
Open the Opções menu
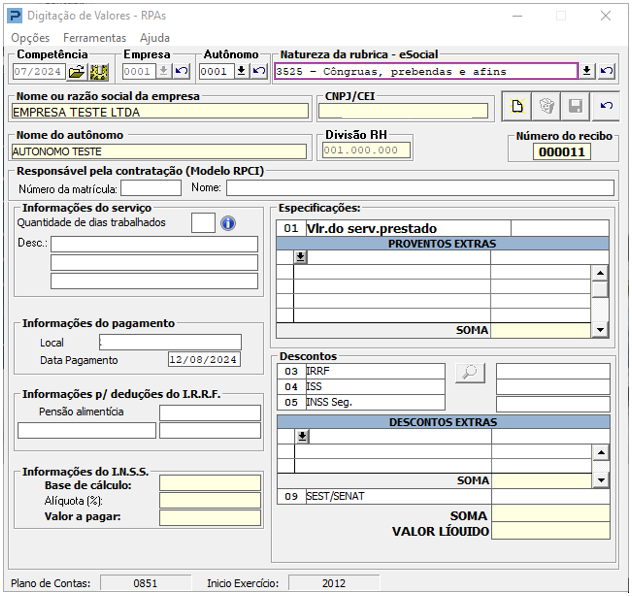pyautogui.click(x=30, y=38)
